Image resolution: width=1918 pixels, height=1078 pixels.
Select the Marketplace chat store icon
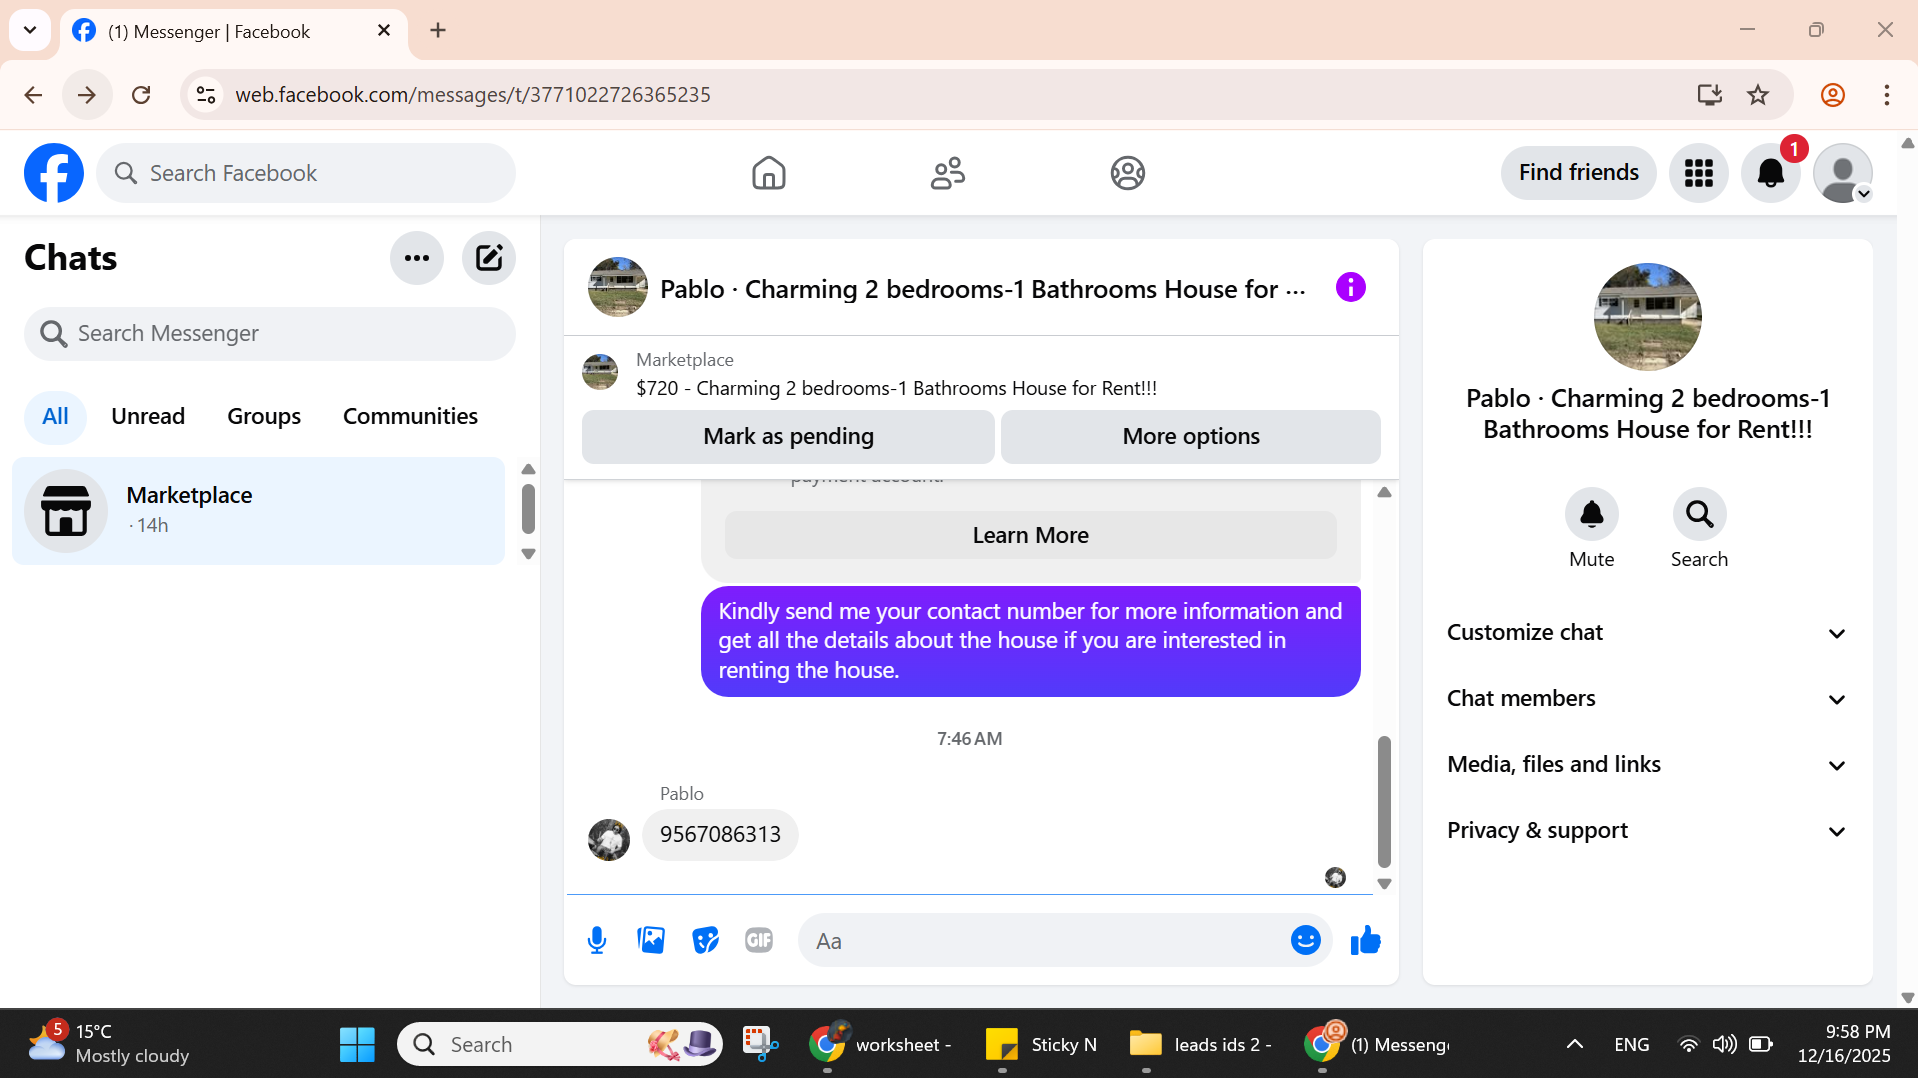tap(66, 511)
